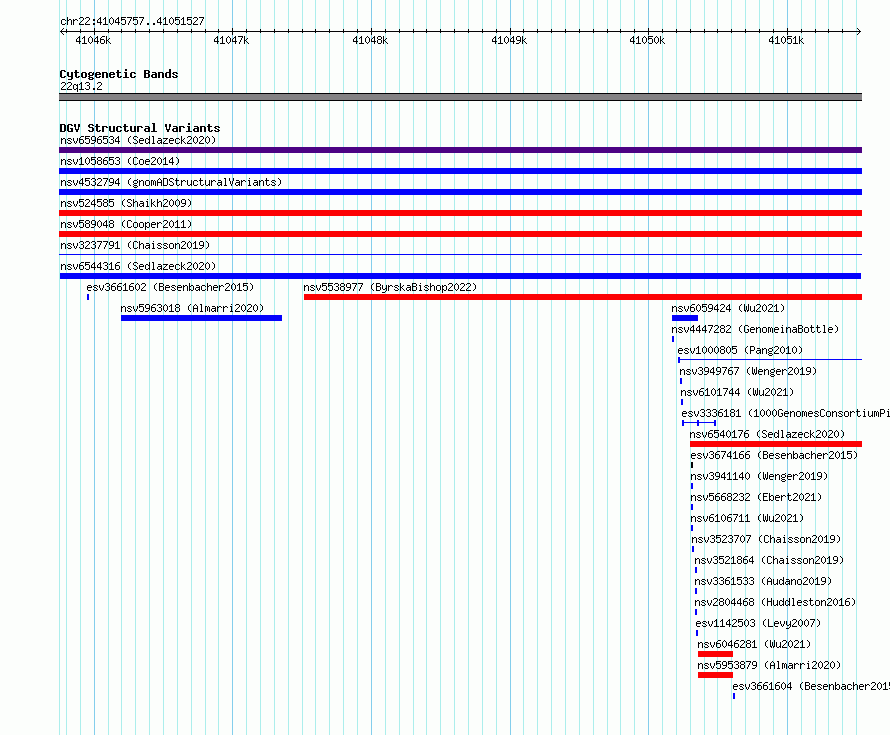Click the 41049k ruler tick label
The width and height of the screenshot is (890, 735).
tap(509, 40)
